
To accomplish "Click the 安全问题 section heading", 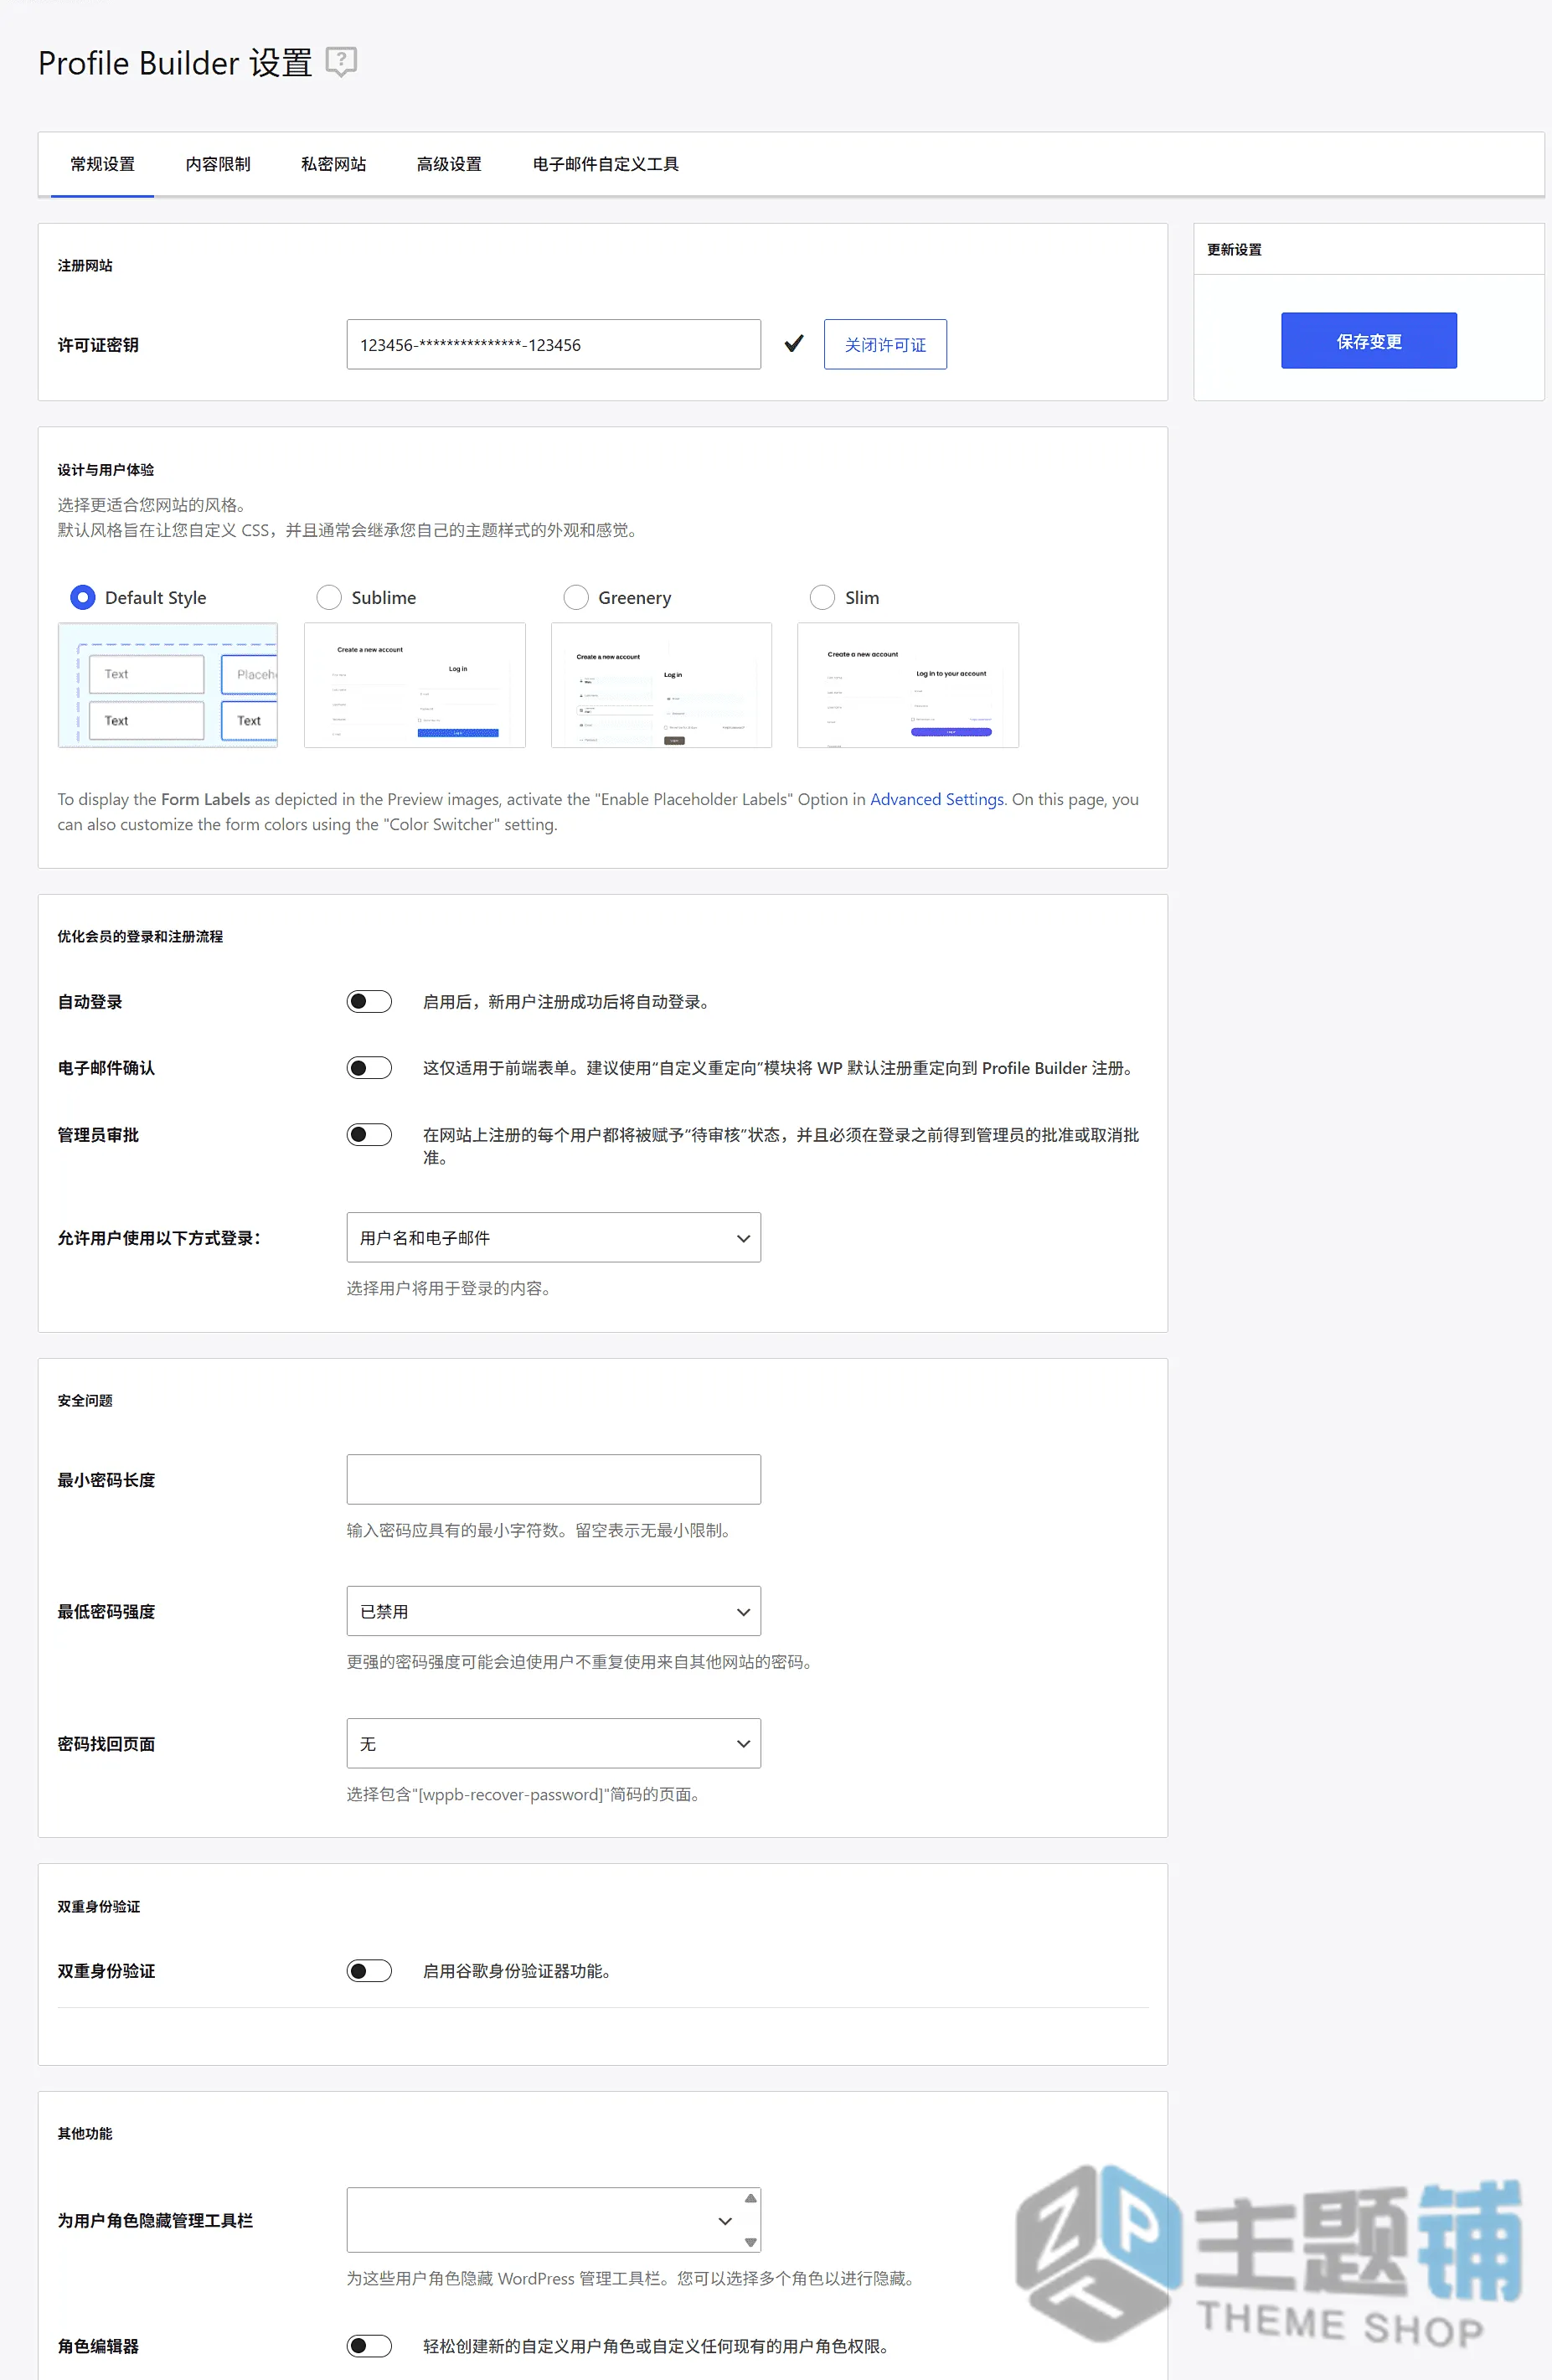I will coord(85,1400).
